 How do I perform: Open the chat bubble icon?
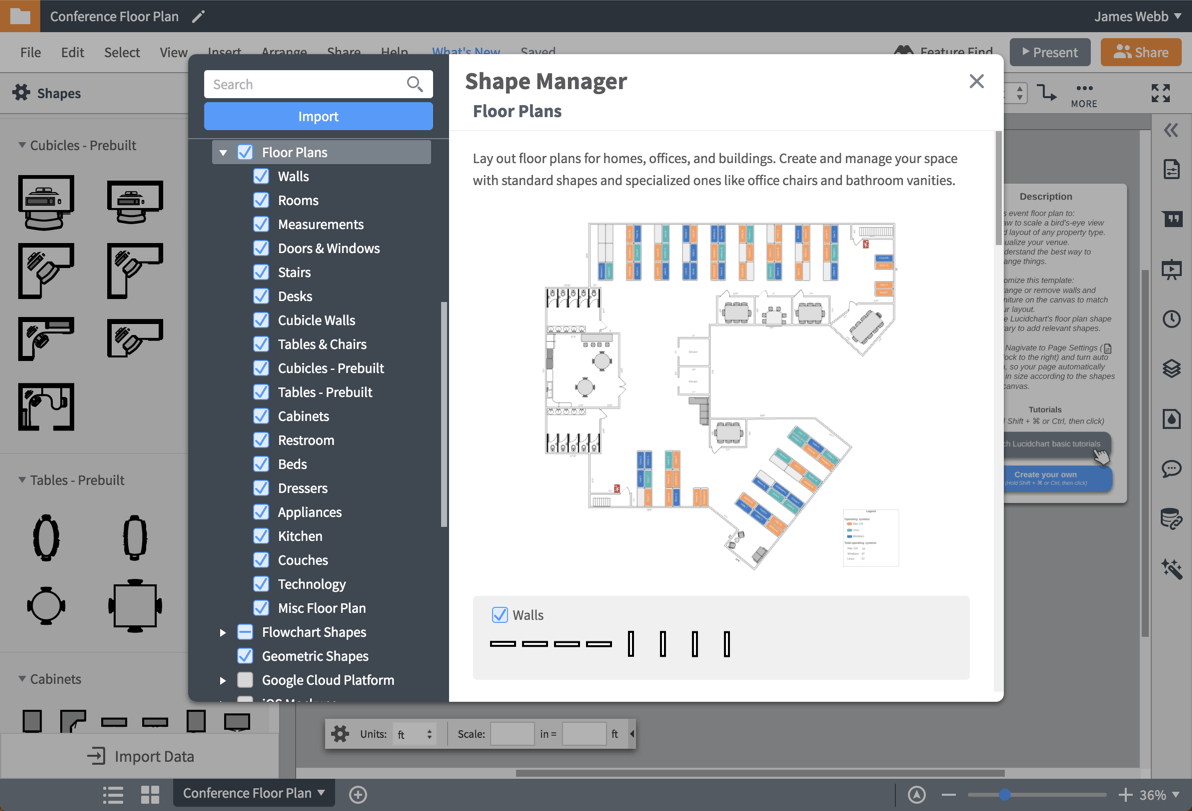coord(1171,469)
